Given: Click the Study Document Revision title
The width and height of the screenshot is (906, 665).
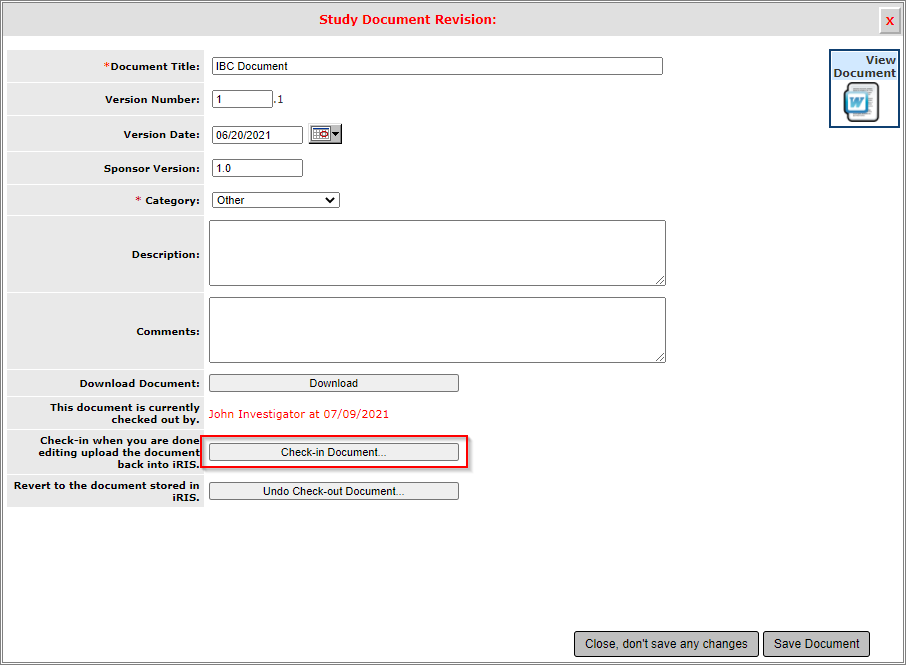Looking at the screenshot, I should coord(407,20).
